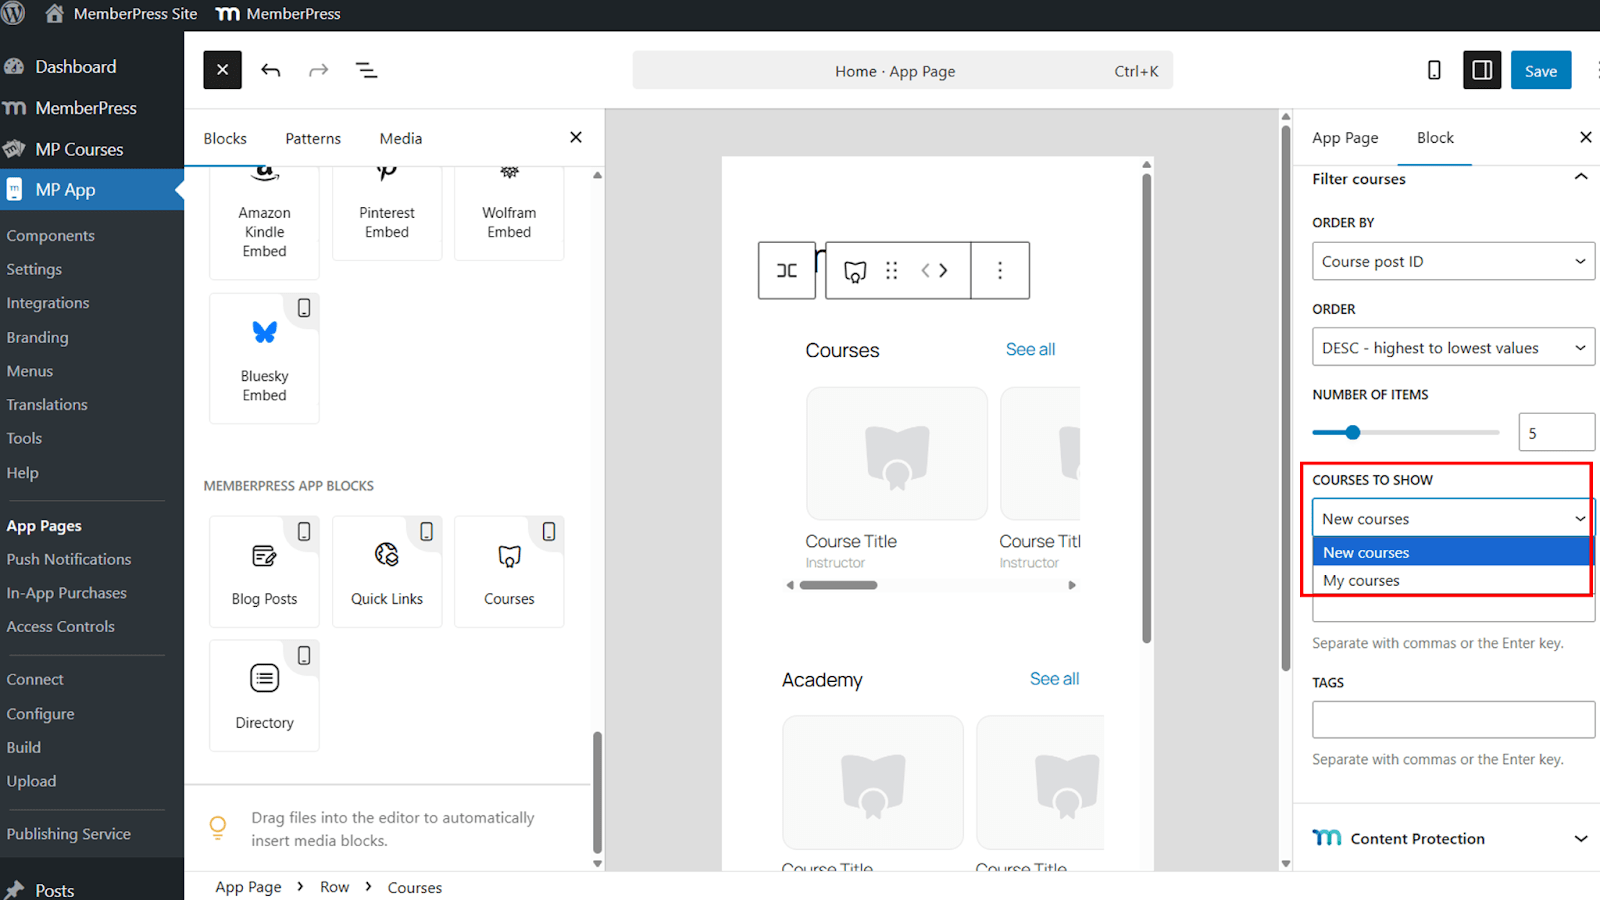The height and width of the screenshot is (900, 1600).
Task: Toggle the settings sidebar panel button
Action: pyautogui.click(x=1482, y=70)
